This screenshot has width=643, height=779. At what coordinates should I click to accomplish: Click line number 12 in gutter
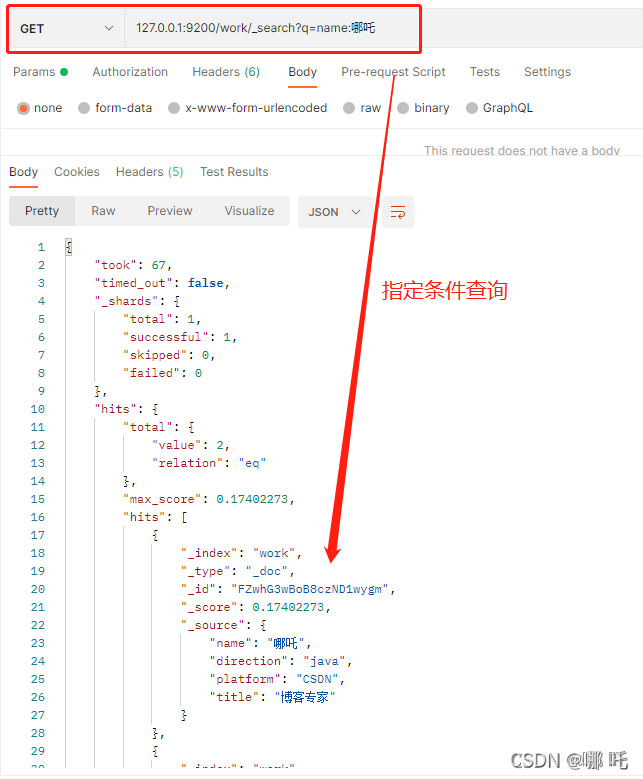[38, 445]
